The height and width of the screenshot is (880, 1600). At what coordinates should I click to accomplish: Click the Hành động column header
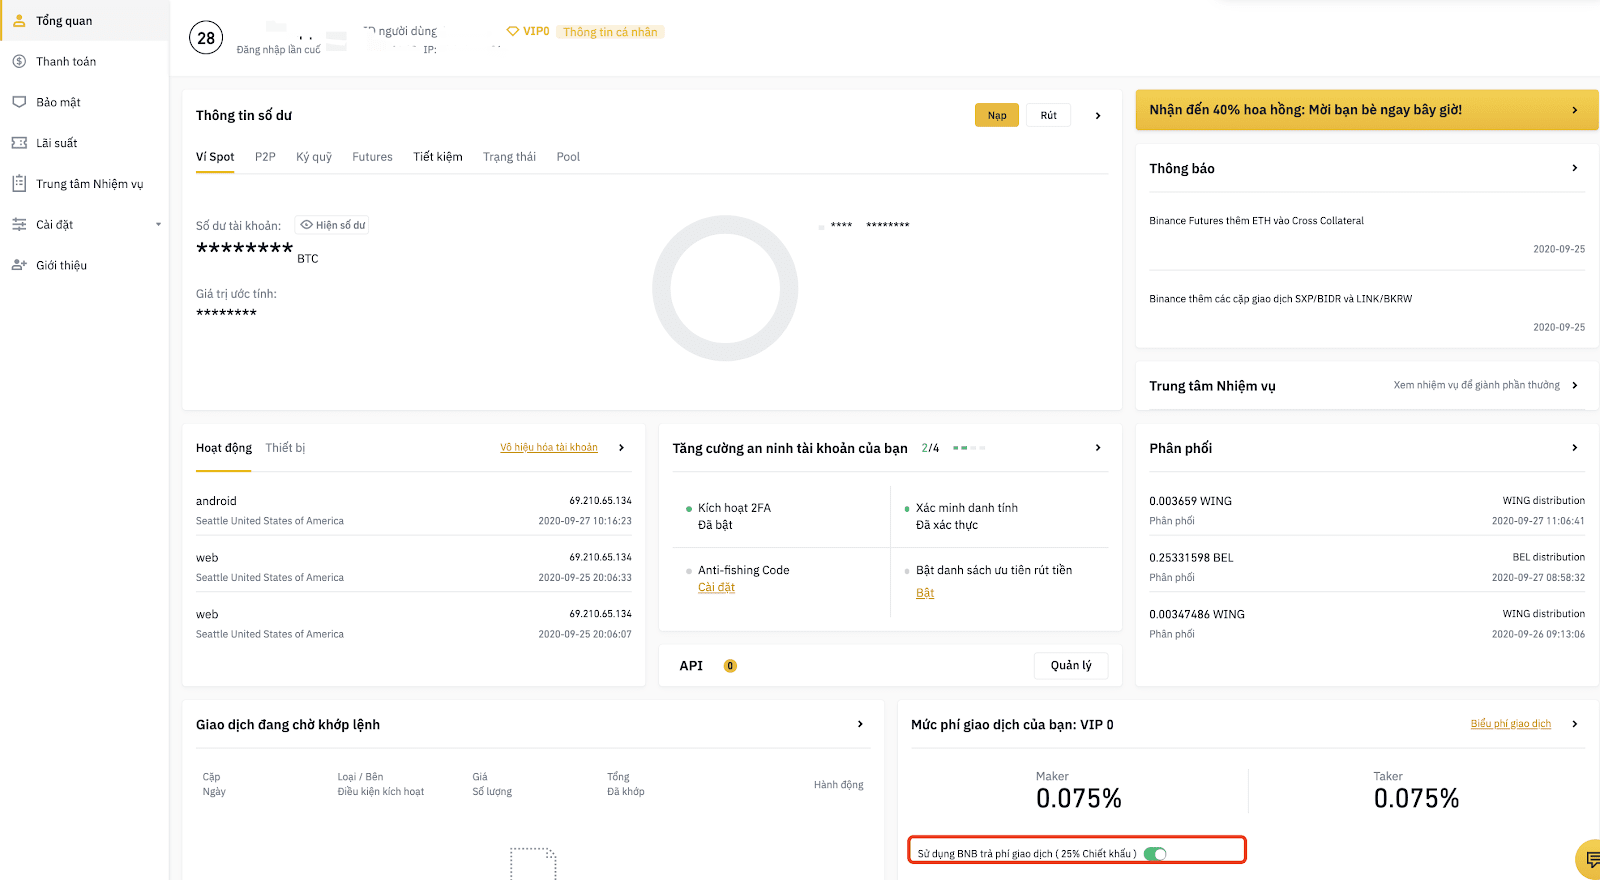tap(838, 785)
